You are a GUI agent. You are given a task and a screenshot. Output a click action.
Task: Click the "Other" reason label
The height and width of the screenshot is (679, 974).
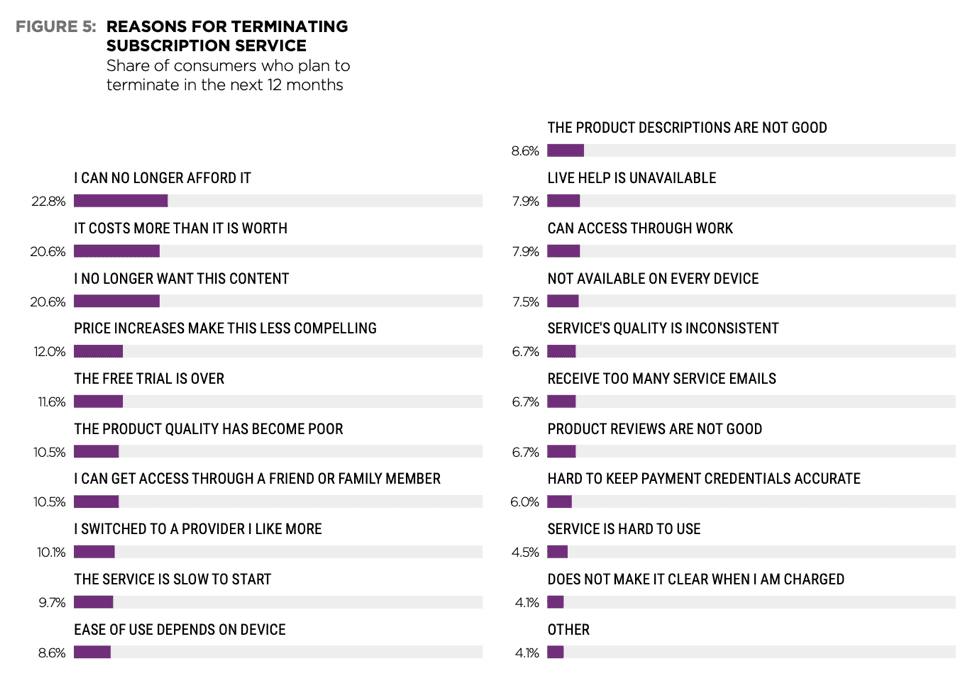(568, 629)
